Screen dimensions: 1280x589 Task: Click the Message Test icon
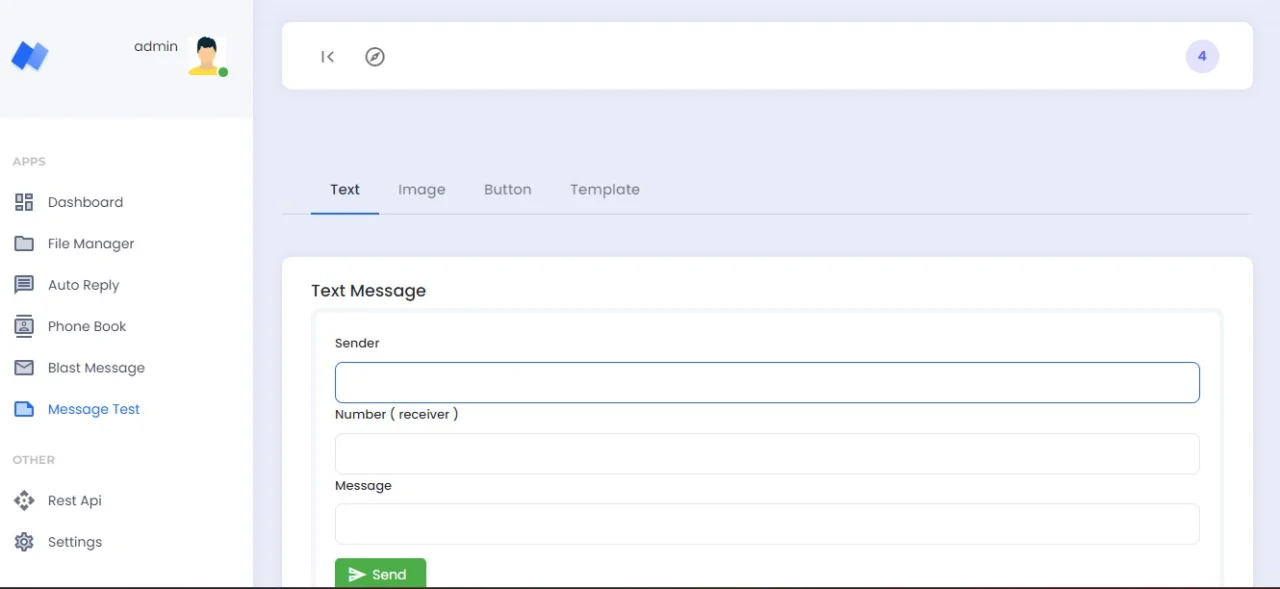(x=24, y=409)
